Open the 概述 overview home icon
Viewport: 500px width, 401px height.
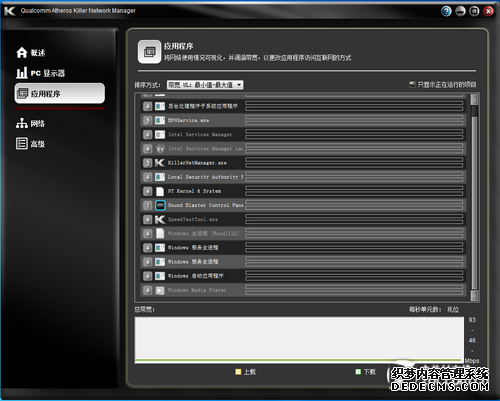click(x=22, y=52)
